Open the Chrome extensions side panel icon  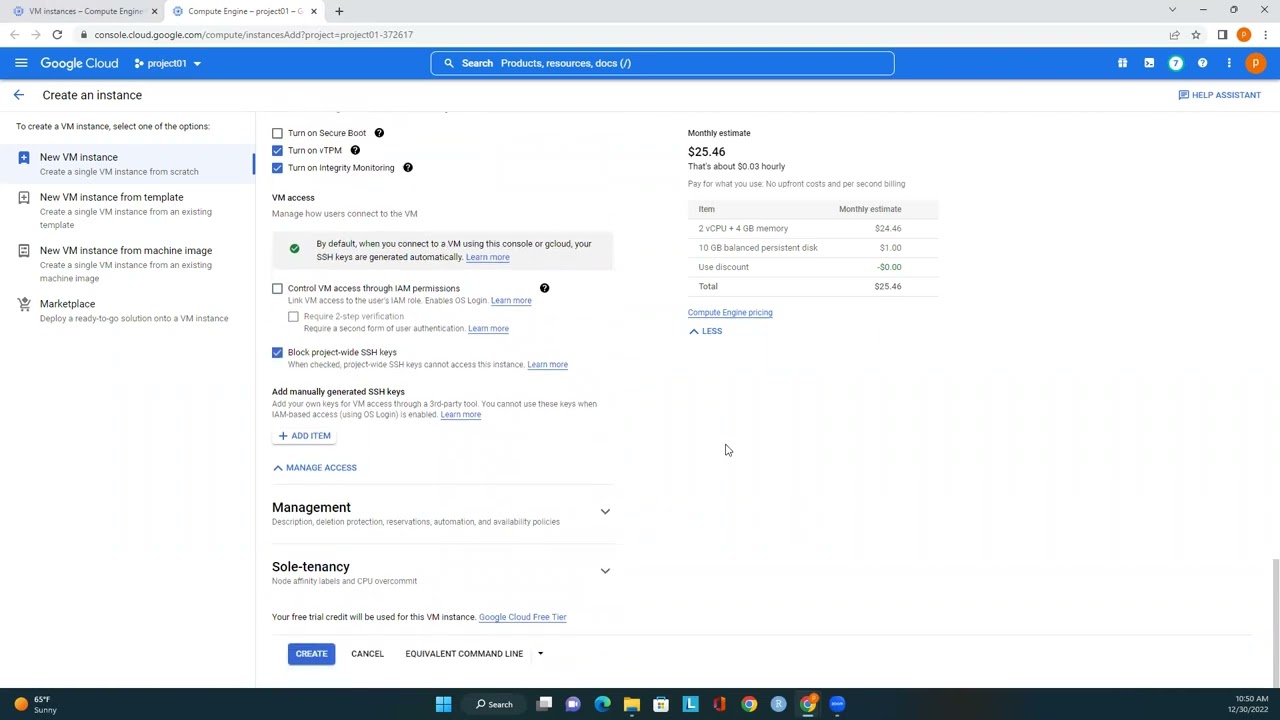coord(1222,35)
